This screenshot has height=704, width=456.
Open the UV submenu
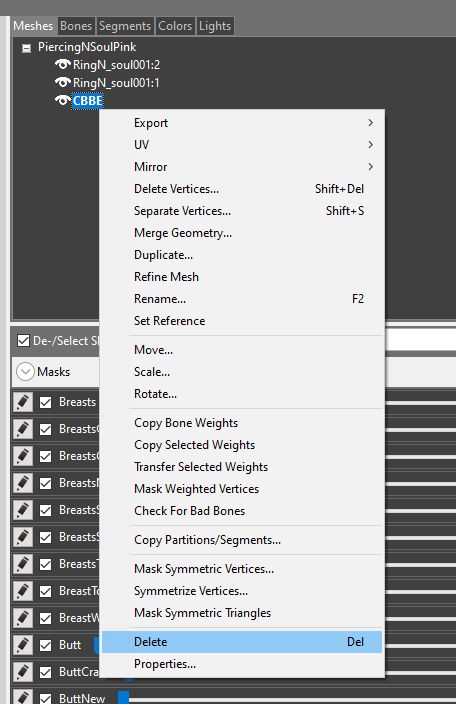[x=242, y=145]
